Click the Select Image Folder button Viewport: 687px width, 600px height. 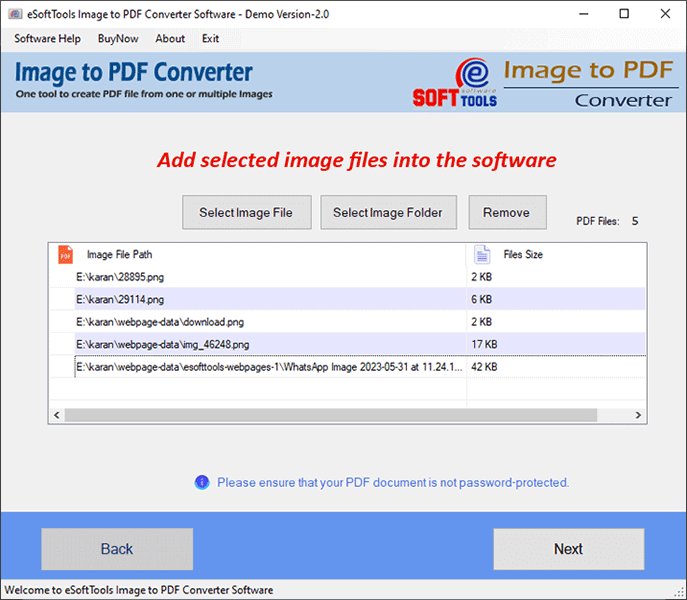(x=388, y=213)
